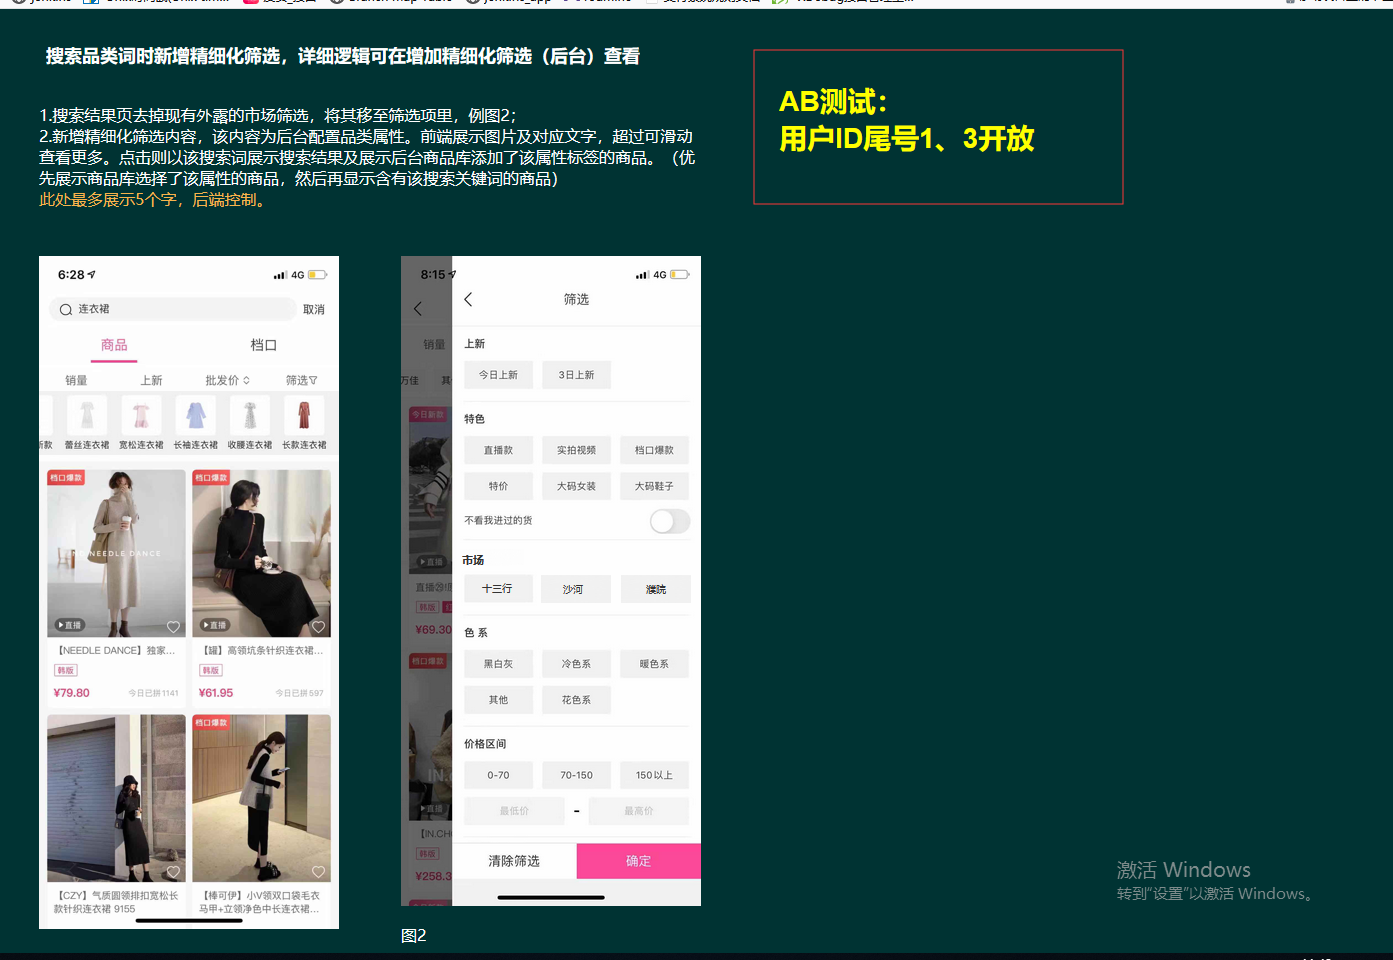Open the 高领坑条针织连衣裙 product image
The height and width of the screenshot is (960, 1393).
coord(261,553)
